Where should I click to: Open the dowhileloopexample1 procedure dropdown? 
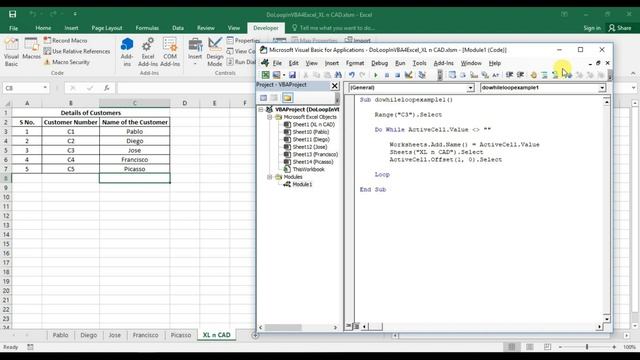[x=602, y=88]
